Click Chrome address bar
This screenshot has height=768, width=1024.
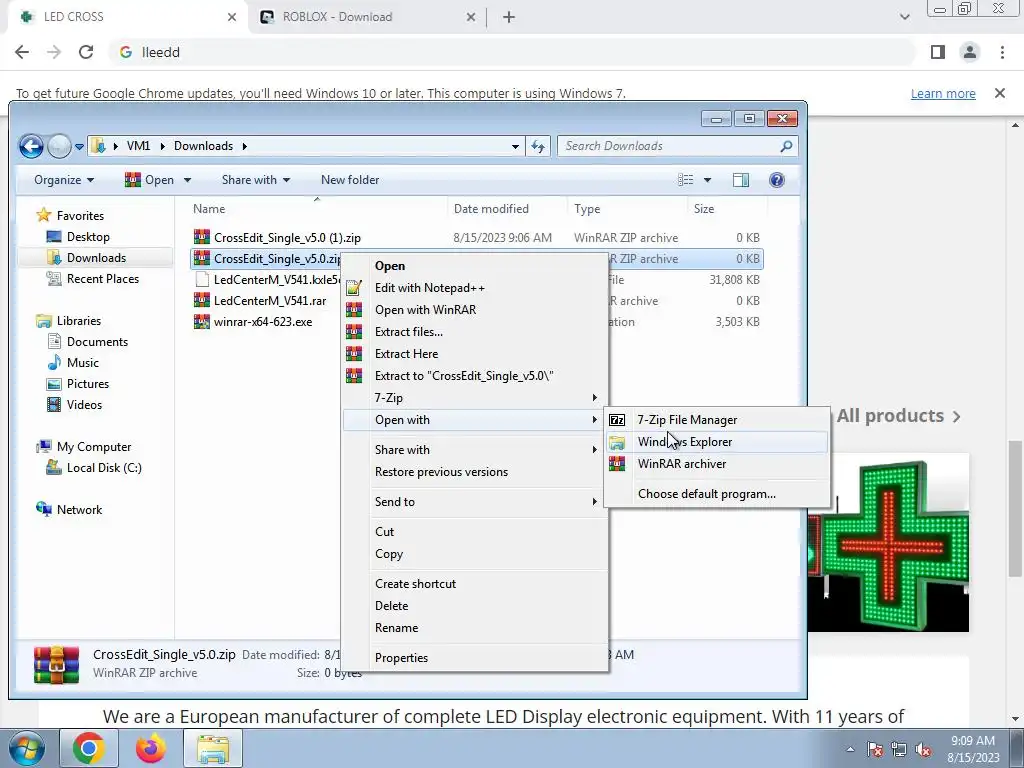click(x=513, y=52)
